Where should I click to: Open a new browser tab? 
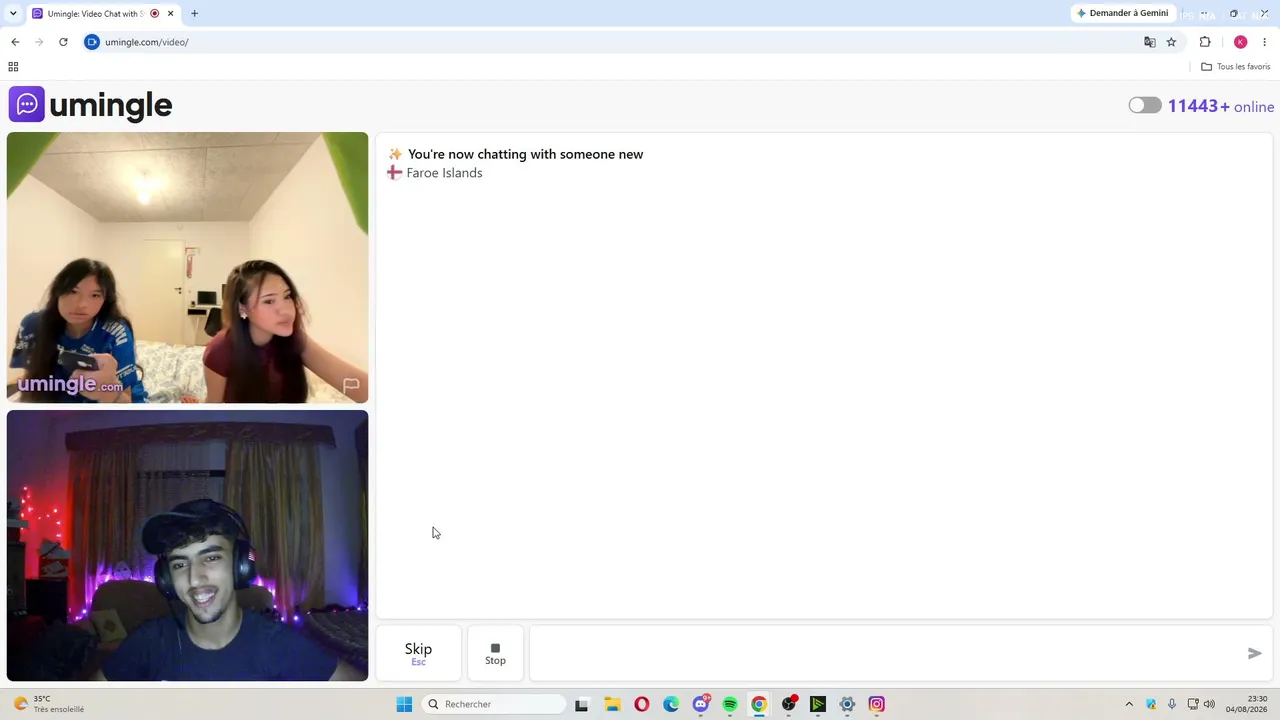click(x=194, y=14)
